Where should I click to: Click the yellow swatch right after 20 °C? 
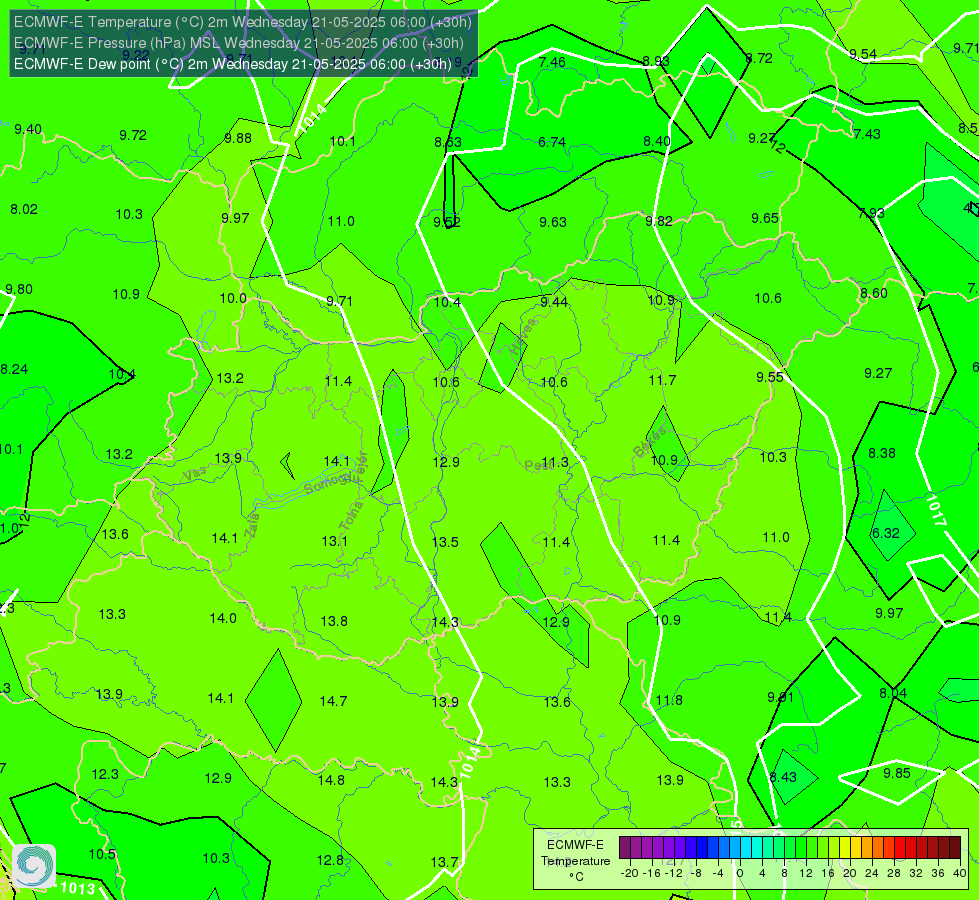(x=855, y=848)
